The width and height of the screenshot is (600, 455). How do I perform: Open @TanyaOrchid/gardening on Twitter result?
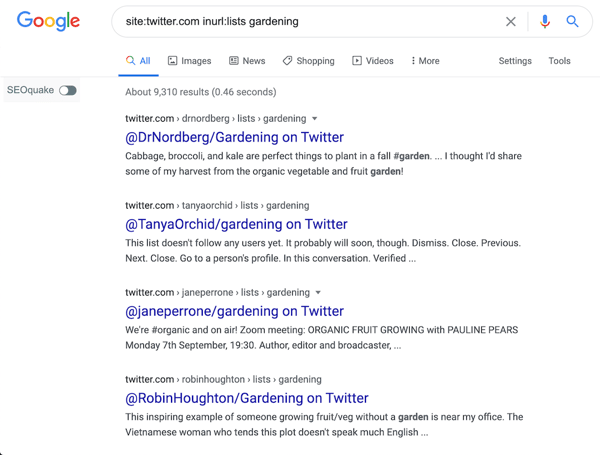coord(236,224)
